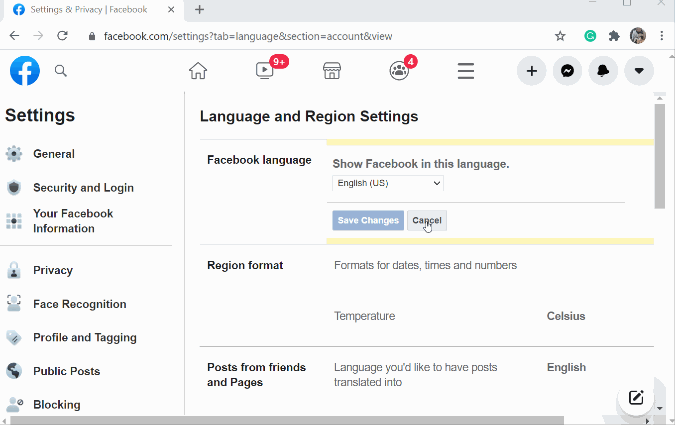The image size is (675, 425).
Task: Click Cancel button
Action: [427, 220]
